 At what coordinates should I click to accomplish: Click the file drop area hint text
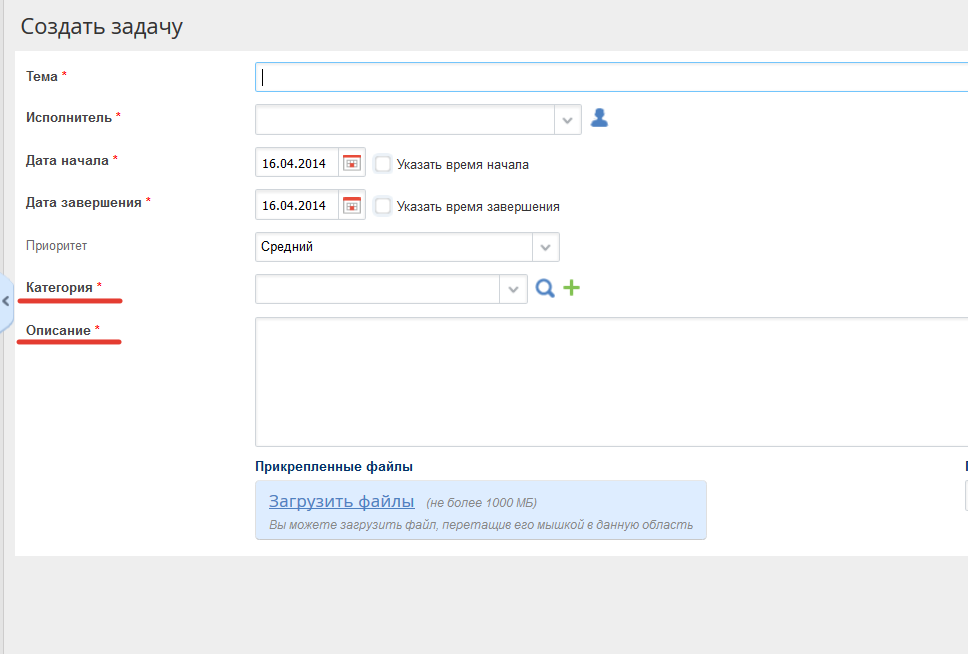click(481, 525)
